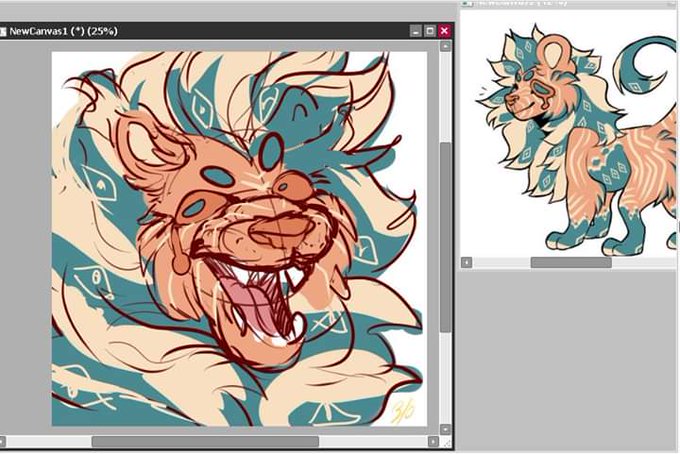Screen dimensions: 680x454
Task: Click the roaring lion drawing on NewCanvas1 canvas
Action: pos(239,238)
